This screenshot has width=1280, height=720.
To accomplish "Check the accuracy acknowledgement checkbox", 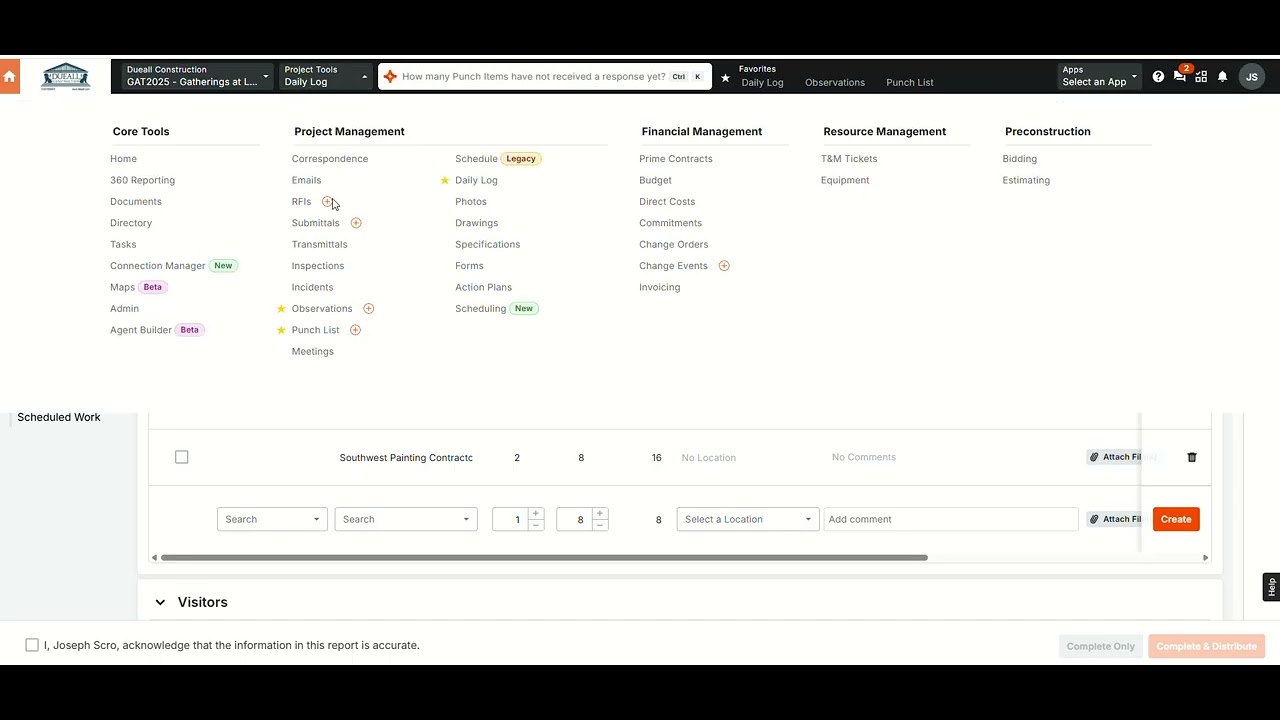I will [x=32, y=645].
